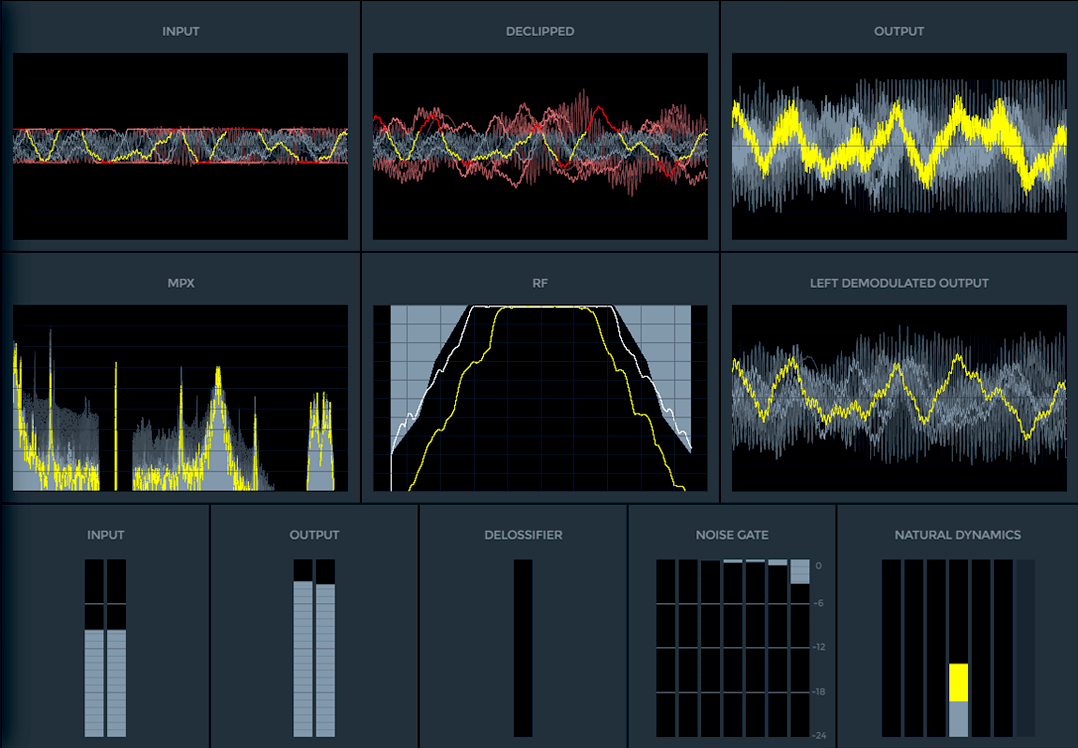Click the NOISE GATE title label
Image resolution: width=1078 pixels, height=748 pixels.
point(733,534)
